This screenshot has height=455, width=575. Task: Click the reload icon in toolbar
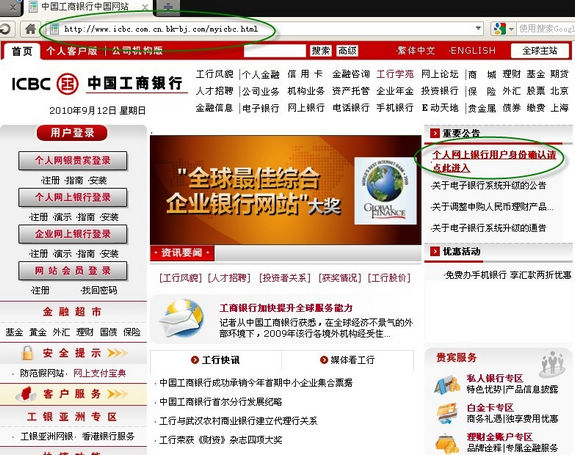pyautogui.click(x=5, y=29)
